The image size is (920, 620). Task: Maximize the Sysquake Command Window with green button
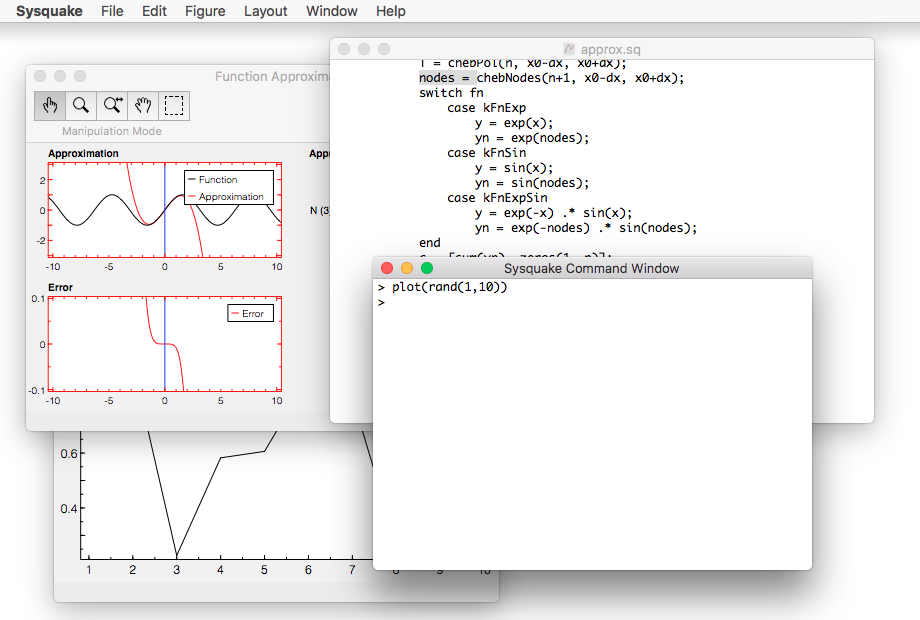tap(427, 268)
